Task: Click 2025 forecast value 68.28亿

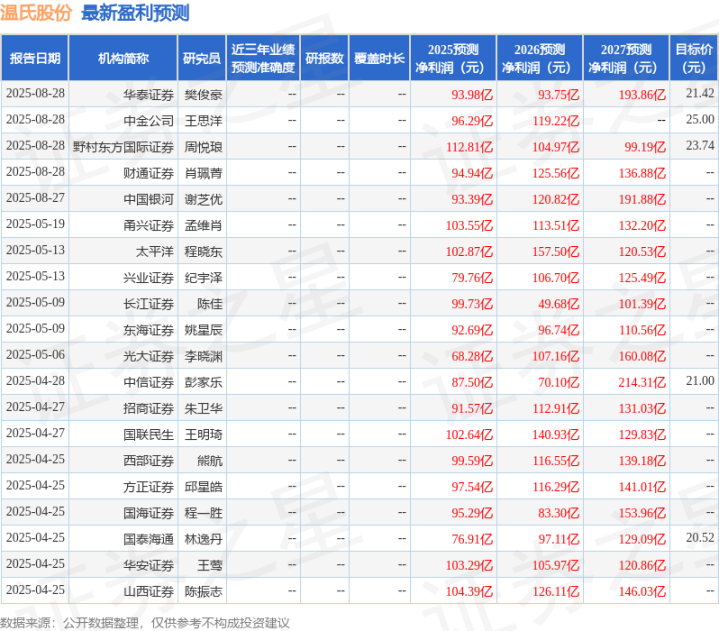Action: click(472, 356)
